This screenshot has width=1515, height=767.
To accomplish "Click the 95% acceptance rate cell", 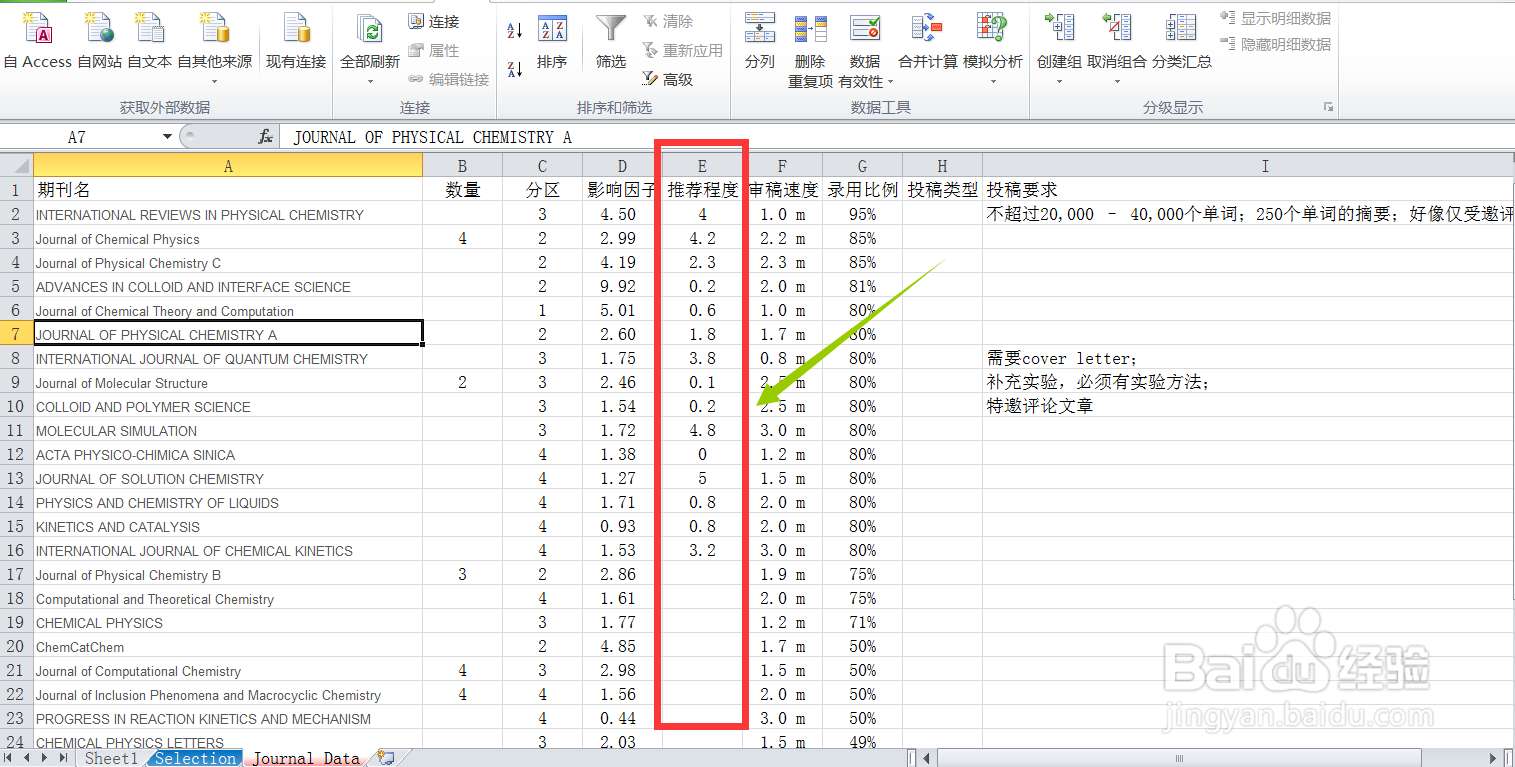I will pos(862,214).
